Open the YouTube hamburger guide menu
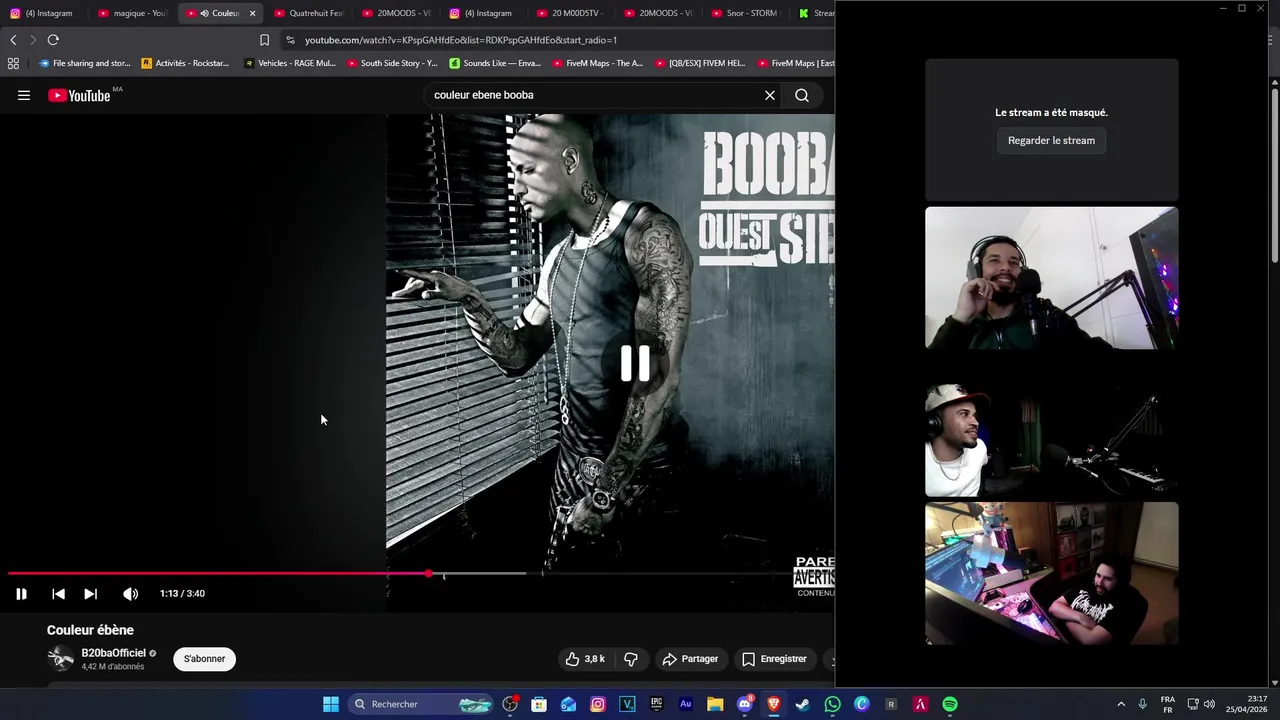Screen dimensions: 1280x720 24,95
